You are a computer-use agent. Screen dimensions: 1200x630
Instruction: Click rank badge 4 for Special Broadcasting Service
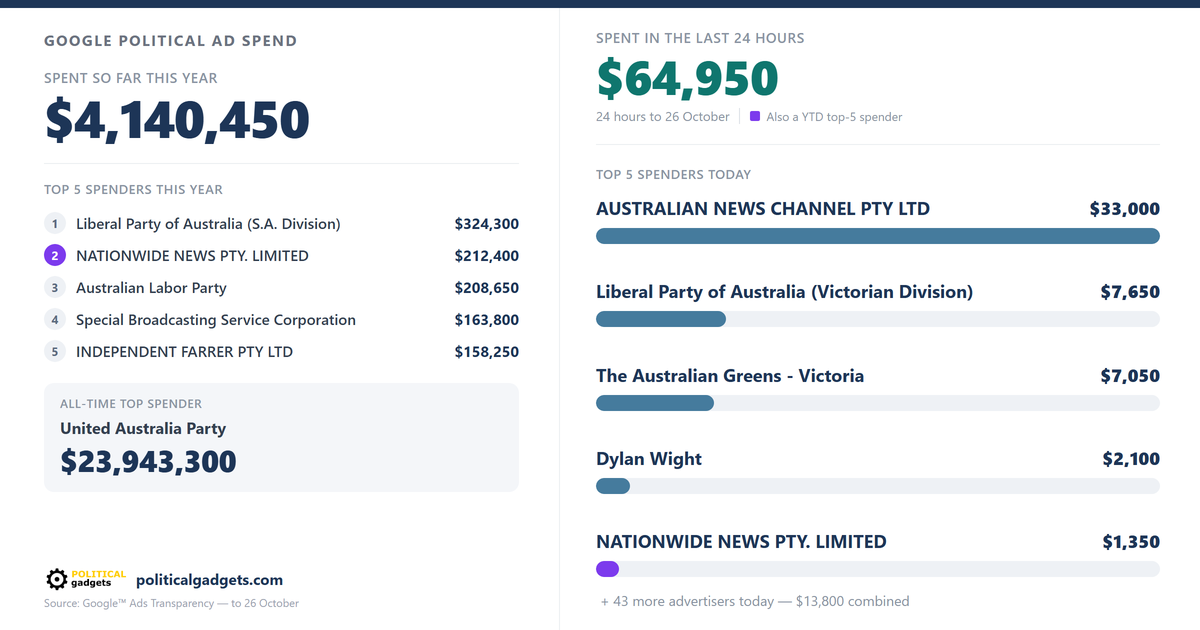point(55,320)
